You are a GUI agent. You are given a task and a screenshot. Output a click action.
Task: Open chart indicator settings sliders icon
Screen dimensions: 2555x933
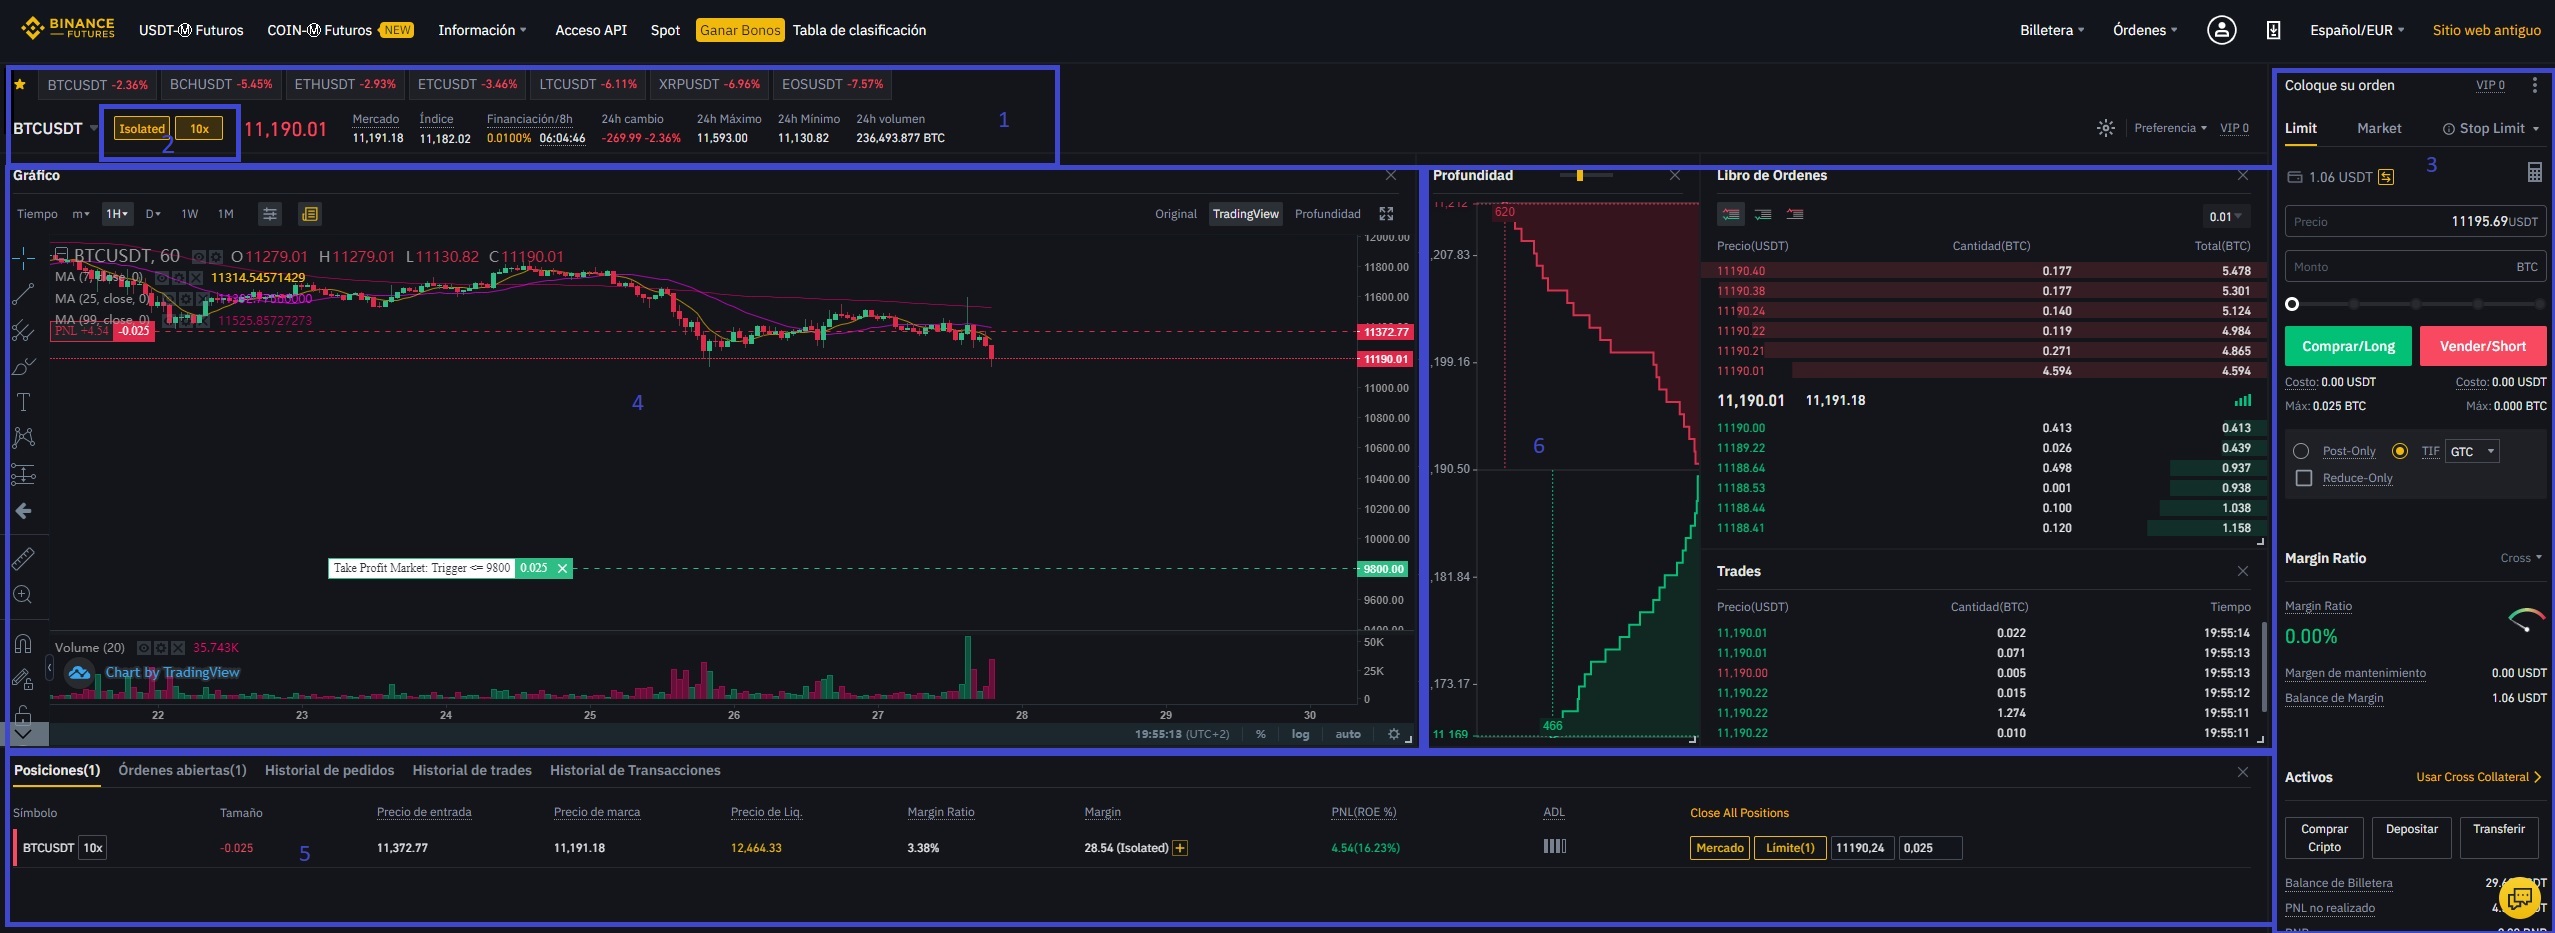[270, 214]
